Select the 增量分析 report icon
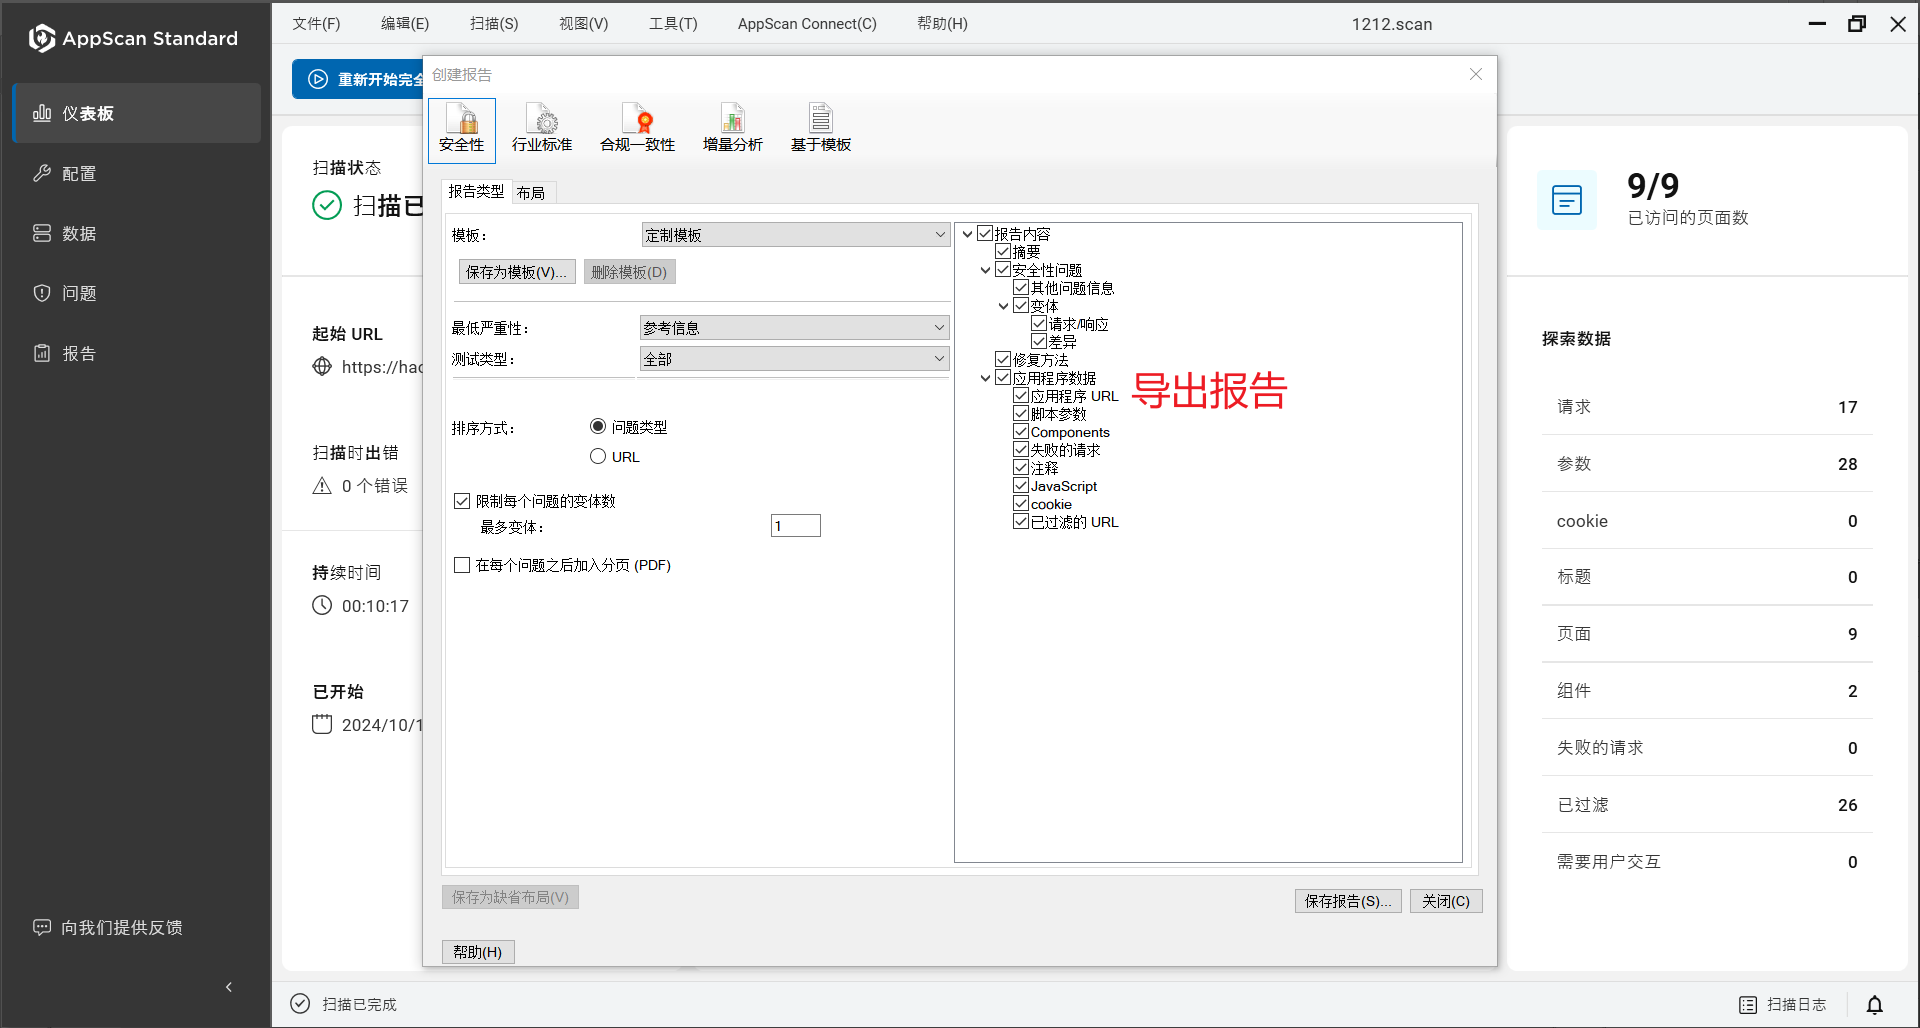Viewport: 1920px width, 1028px height. click(x=732, y=130)
